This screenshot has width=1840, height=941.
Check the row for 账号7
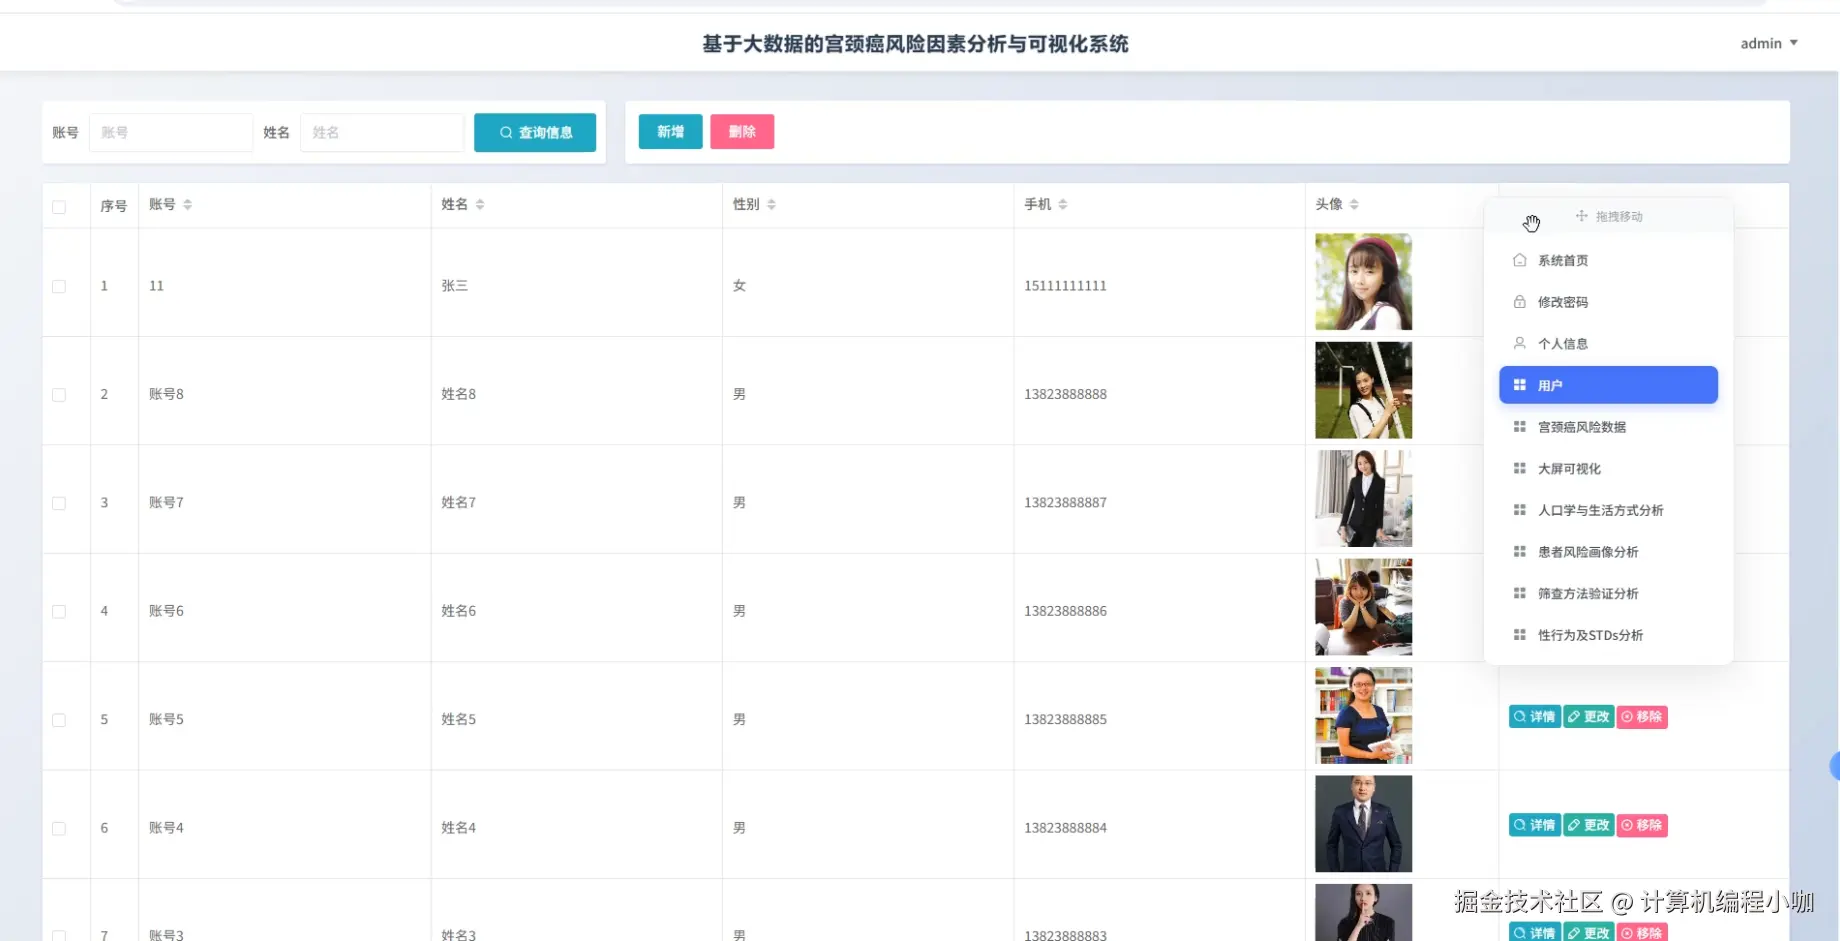(x=59, y=503)
